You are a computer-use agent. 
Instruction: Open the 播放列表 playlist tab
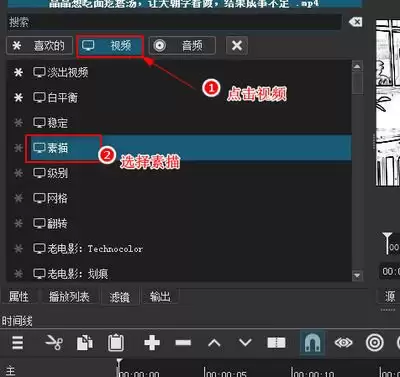tap(69, 296)
